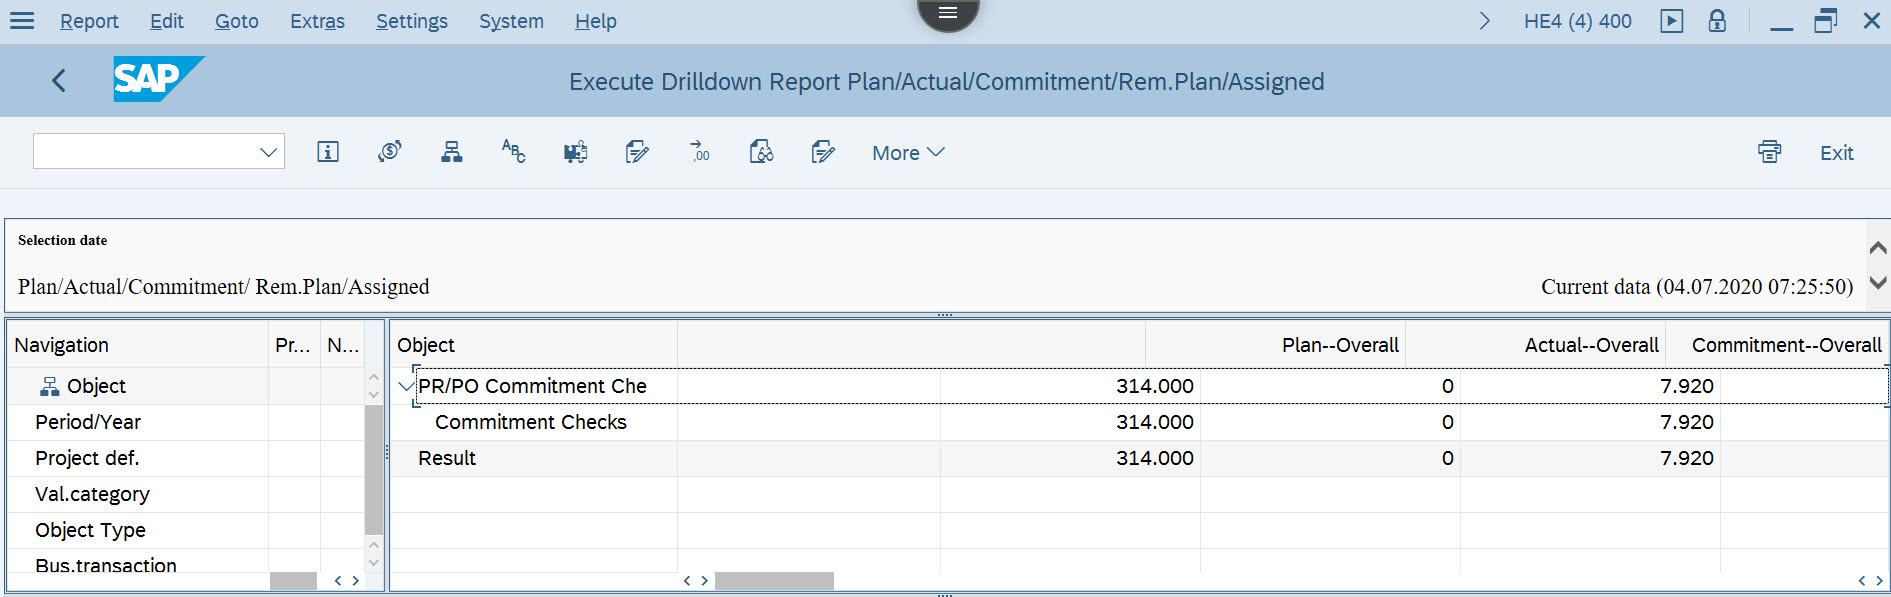Open the Extras menu
This screenshot has height=597, width=1891.
pos(317,21)
